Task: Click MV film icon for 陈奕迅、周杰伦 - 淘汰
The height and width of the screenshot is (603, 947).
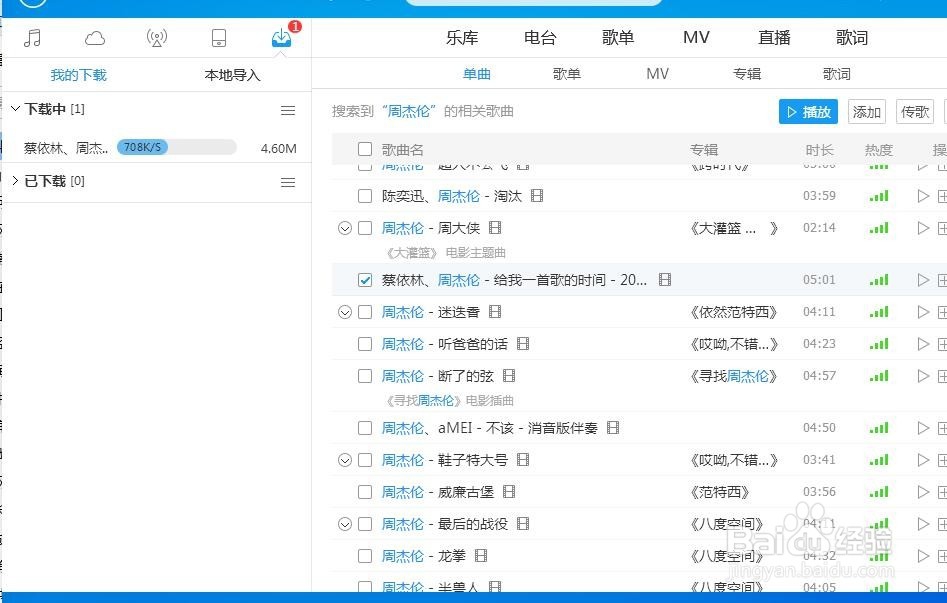Action: click(x=537, y=196)
